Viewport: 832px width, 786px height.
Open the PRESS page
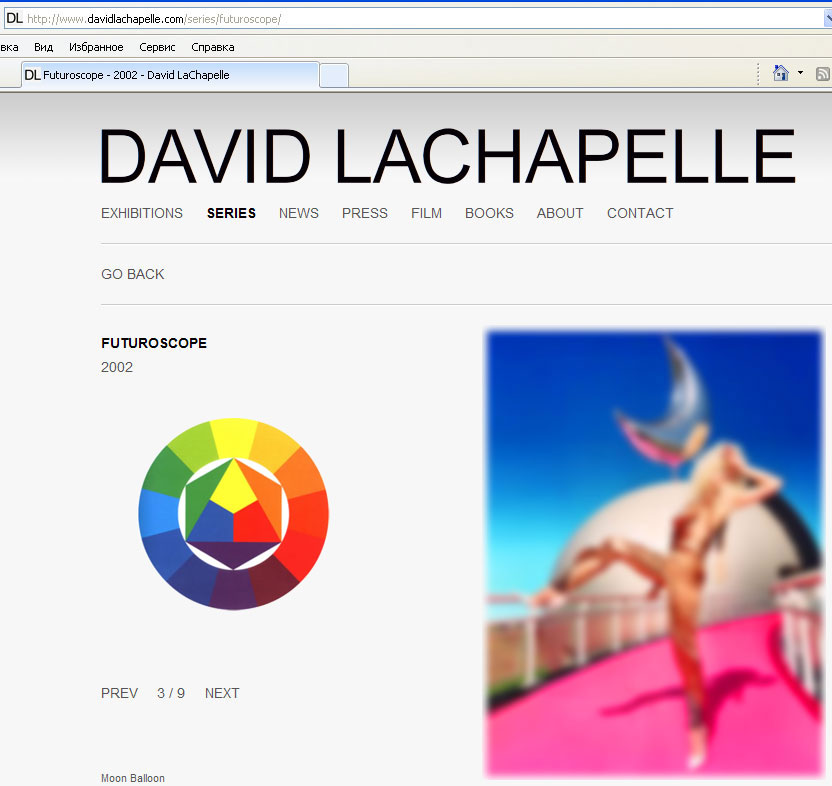tap(365, 213)
